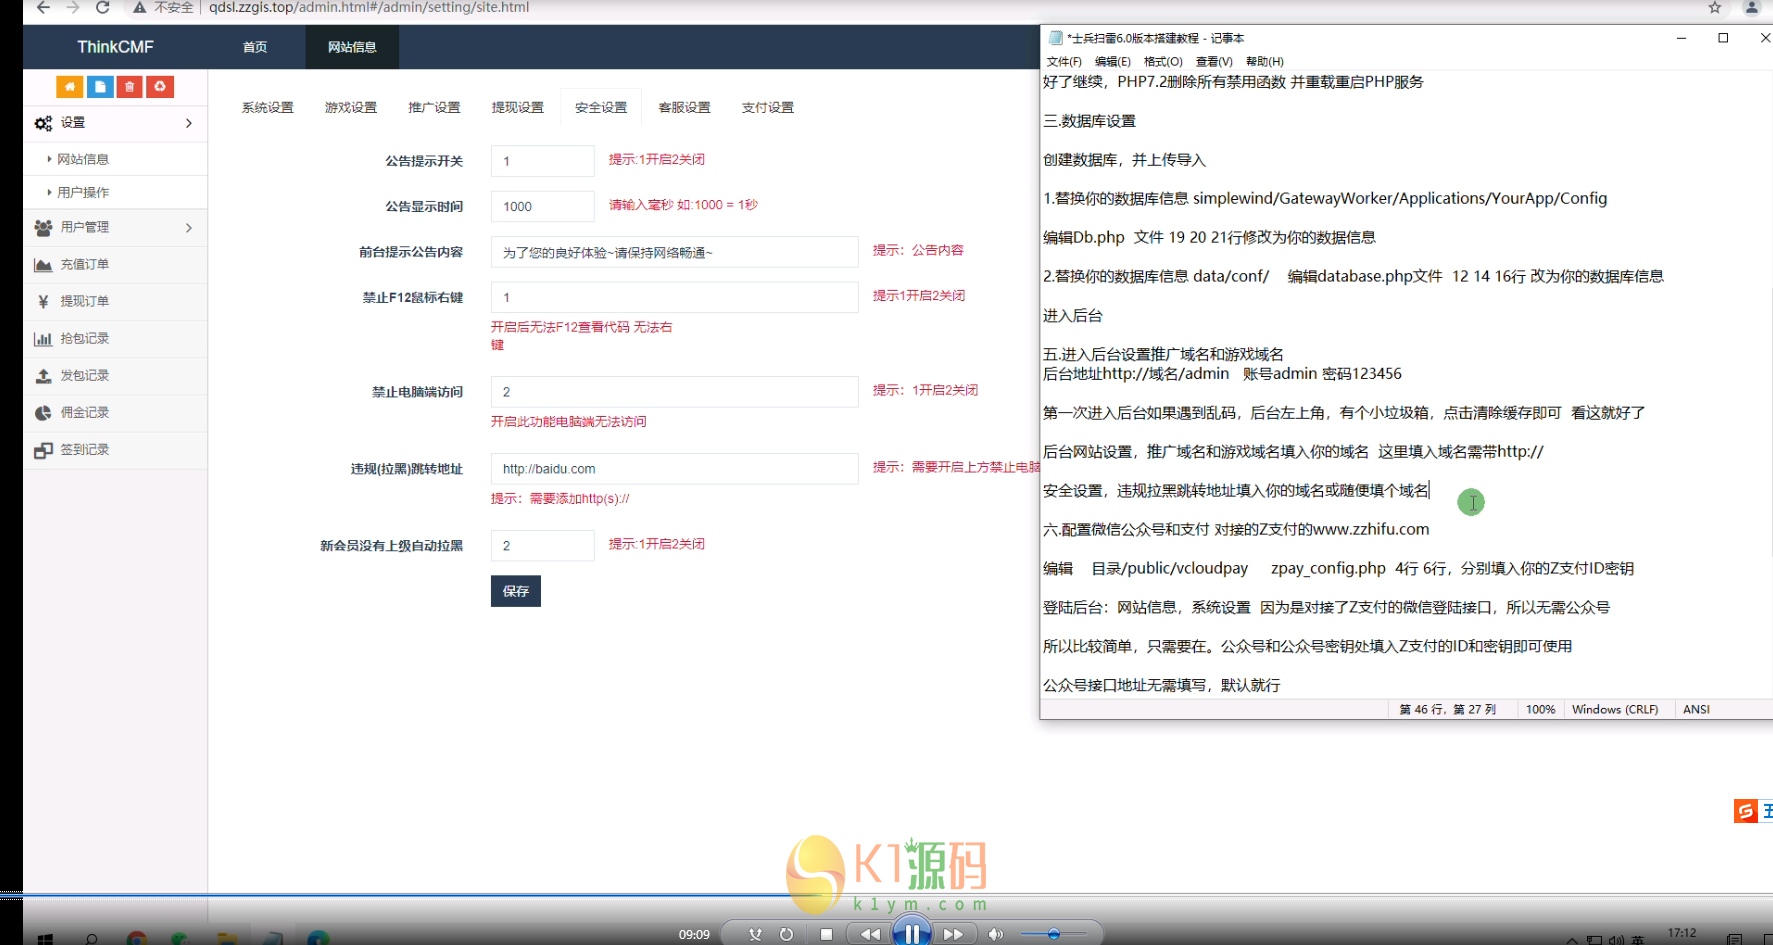Viewport: 1773px width, 945px height.
Task: Click the 违规(拉黑)跳转地址 URL field
Action: coord(674,469)
